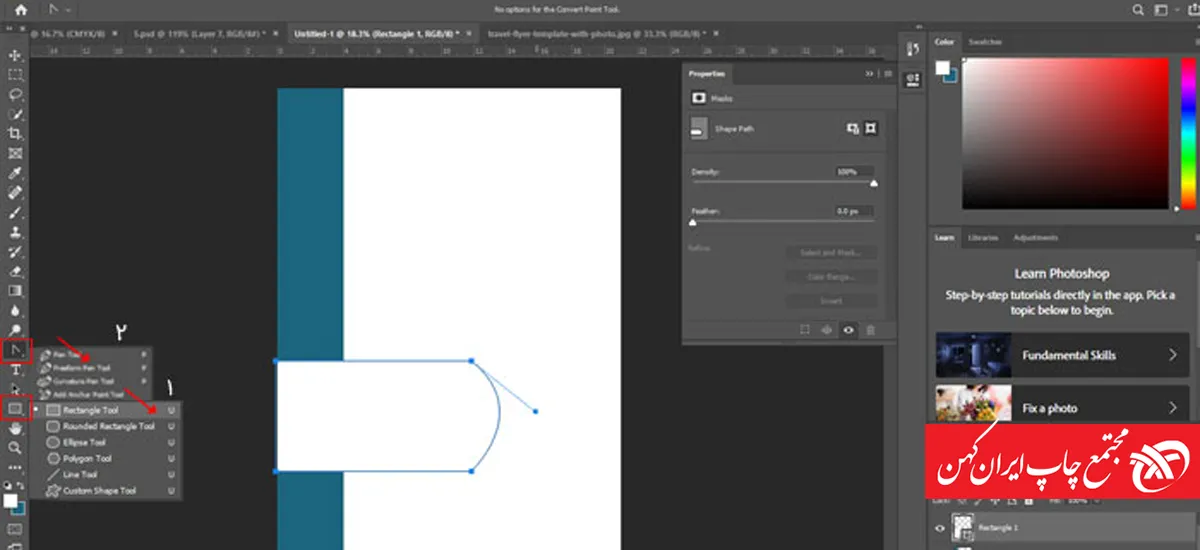Open the search icon at top right
The image size is (1200, 550).
[1138, 10]
